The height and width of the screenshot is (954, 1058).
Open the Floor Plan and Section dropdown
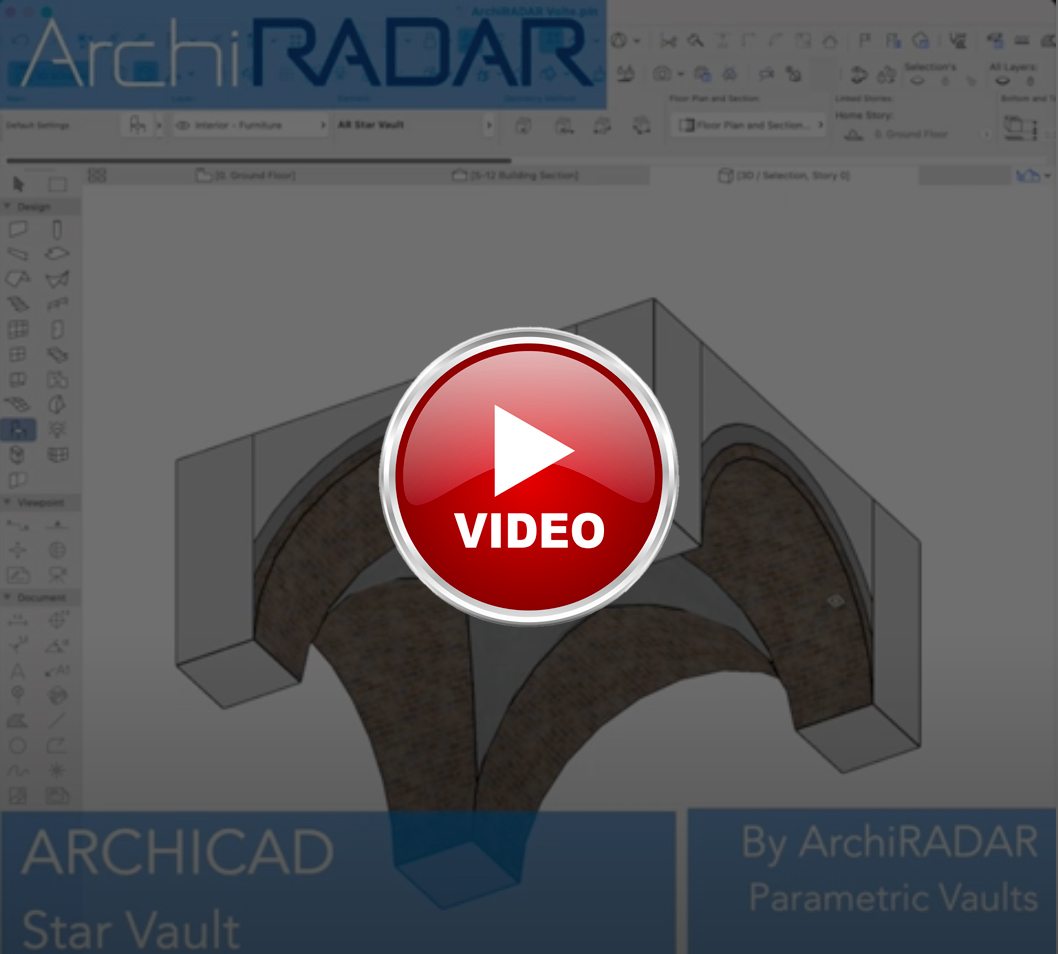751,126
